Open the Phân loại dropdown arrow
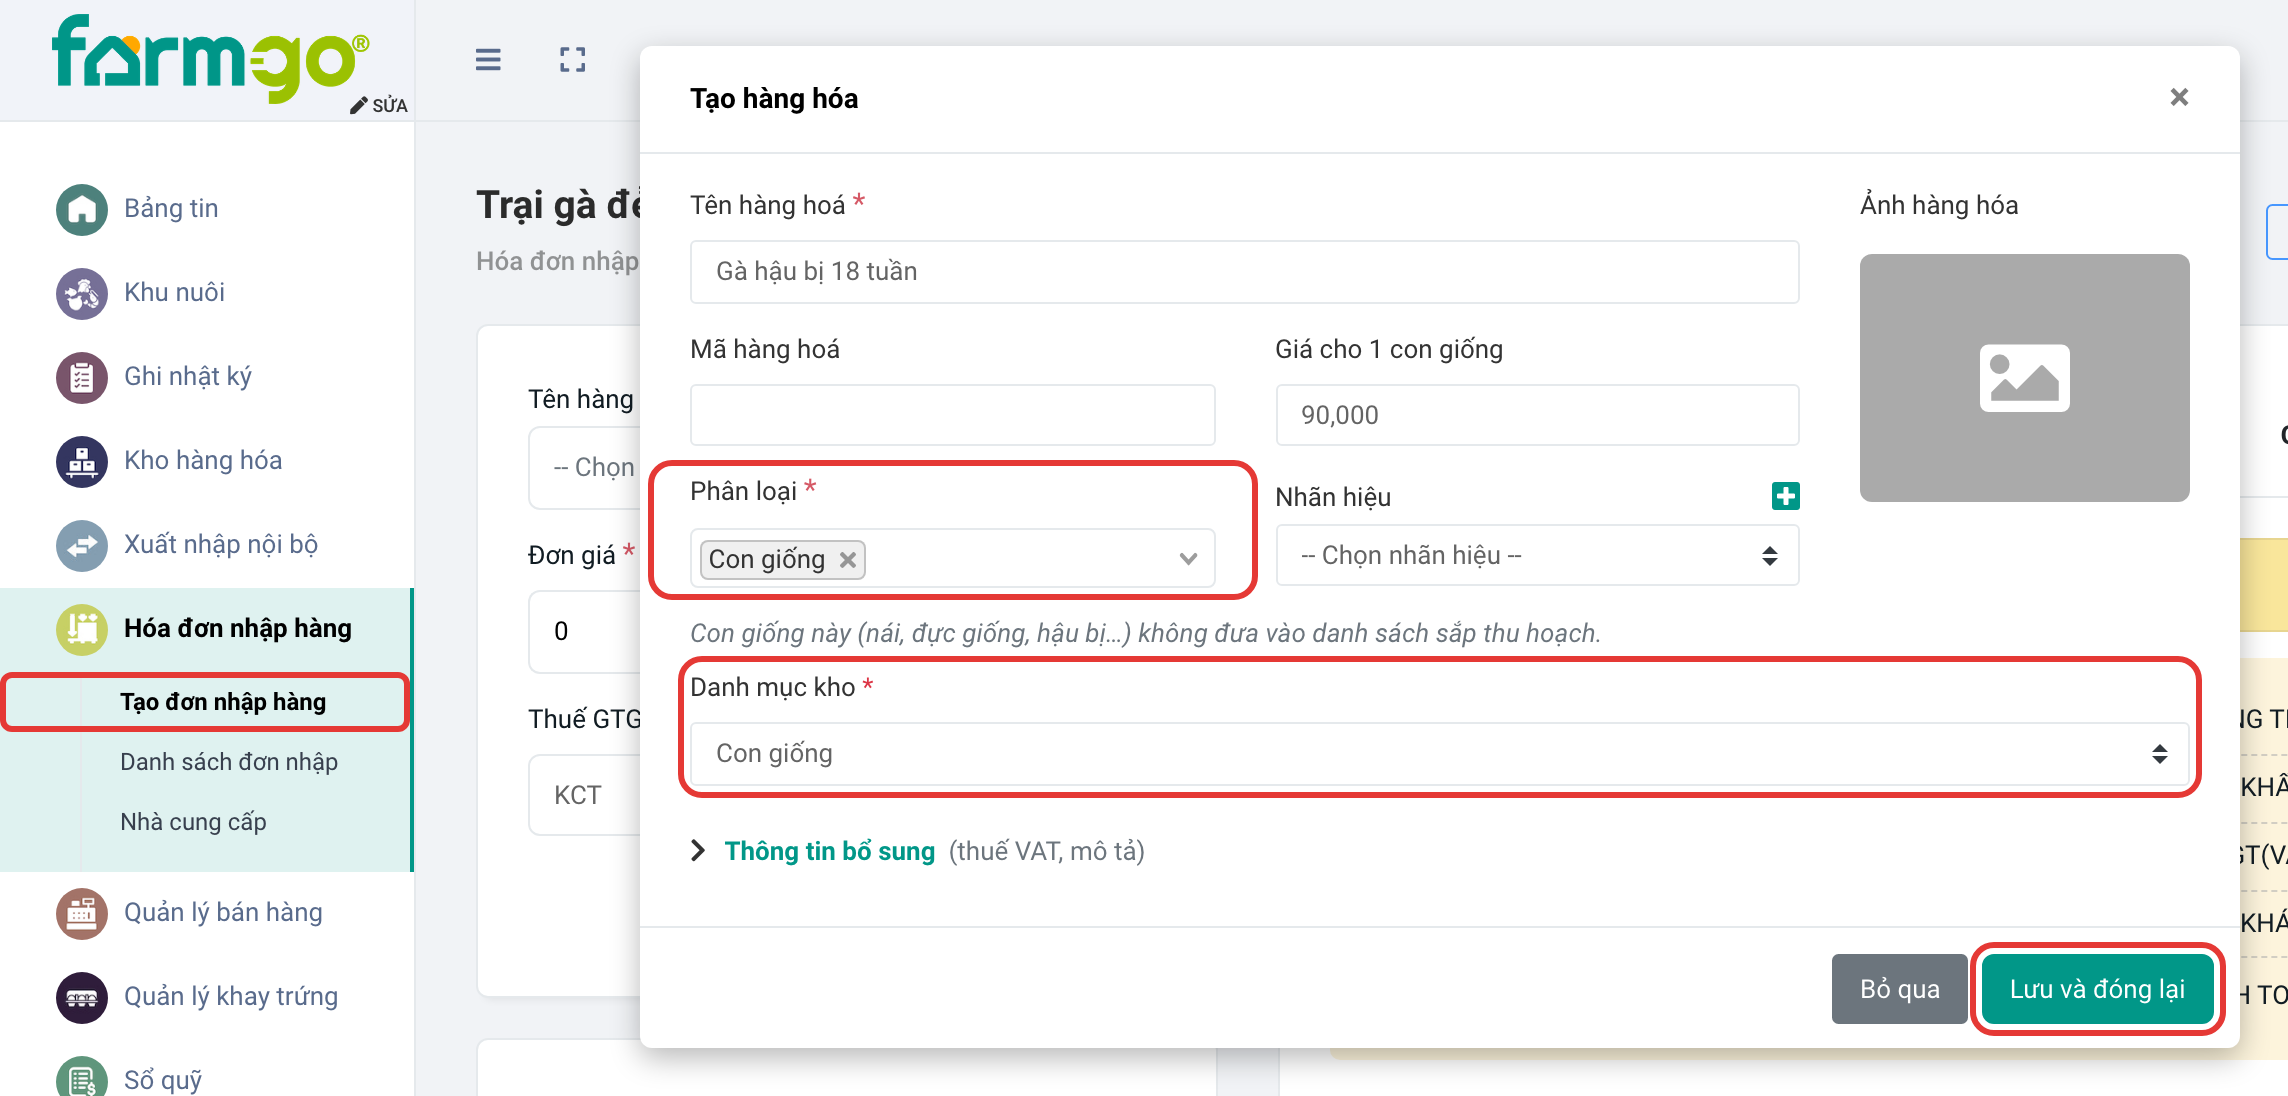This screenshot has height=1096, width=2288. [1188, 558]
